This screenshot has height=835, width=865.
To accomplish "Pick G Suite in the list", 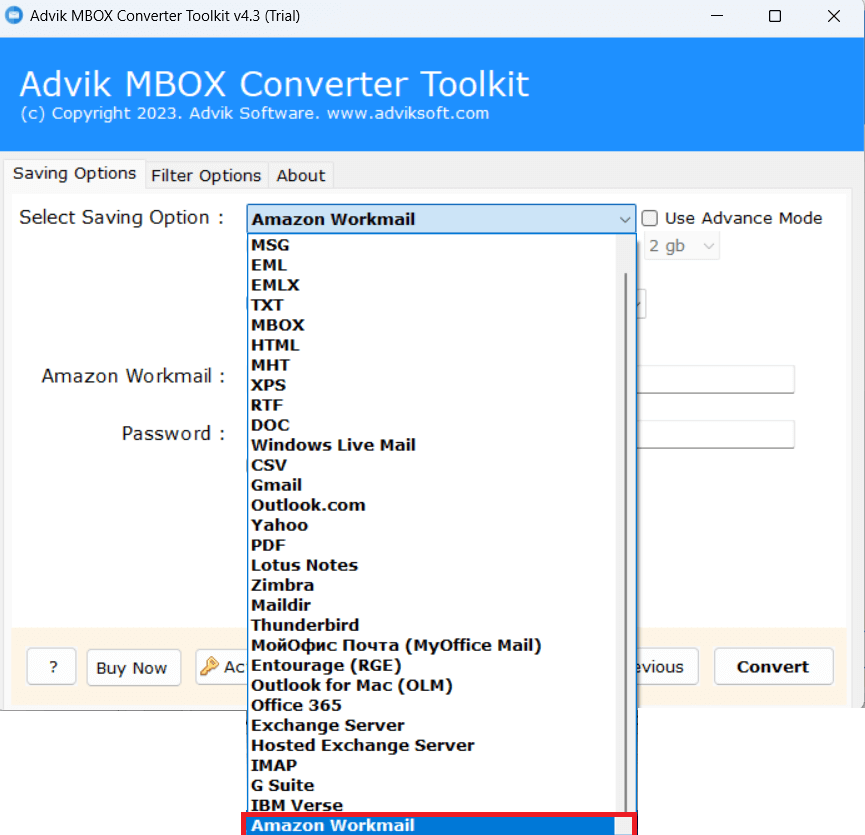I will (x=432, y=785).
